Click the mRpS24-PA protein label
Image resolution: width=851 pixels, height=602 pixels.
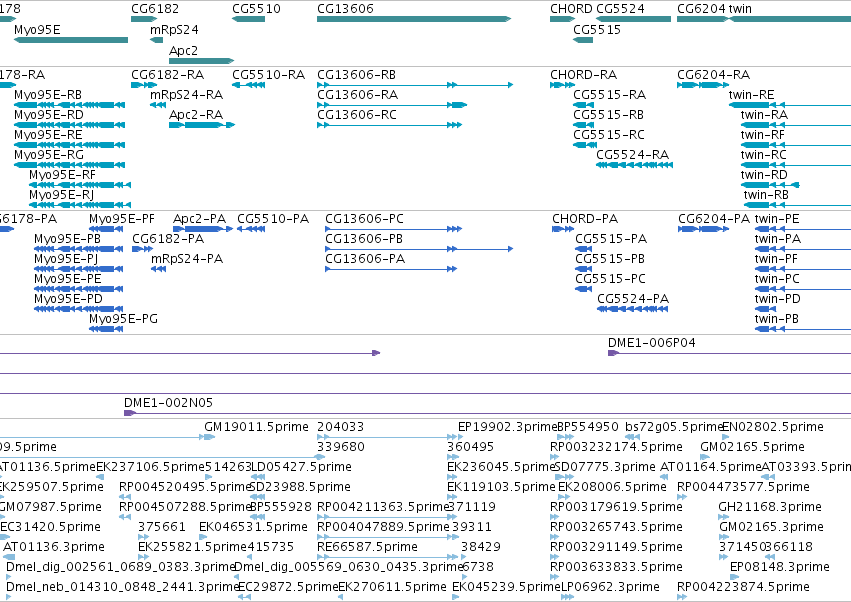pyautogui.click(x=187, y=259)
